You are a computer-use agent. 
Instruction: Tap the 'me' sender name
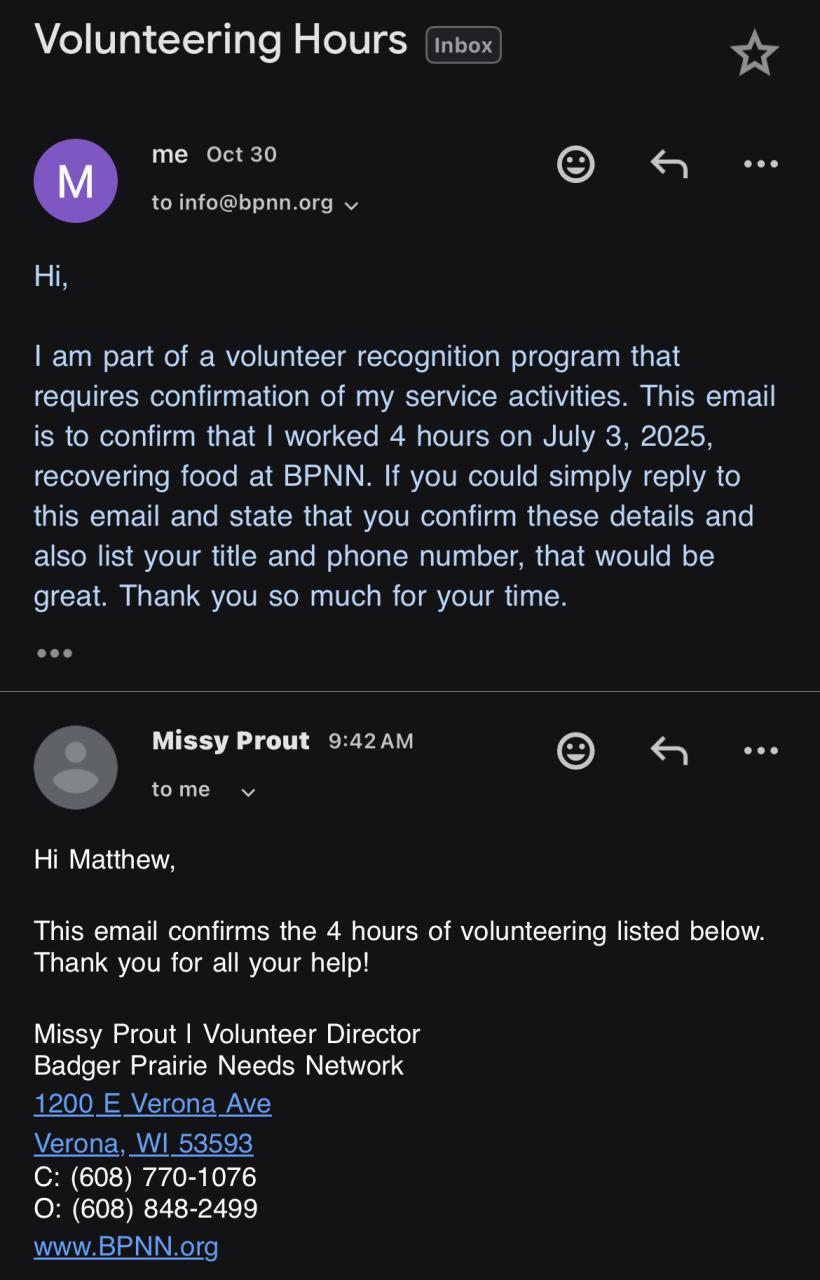point(170,154)
